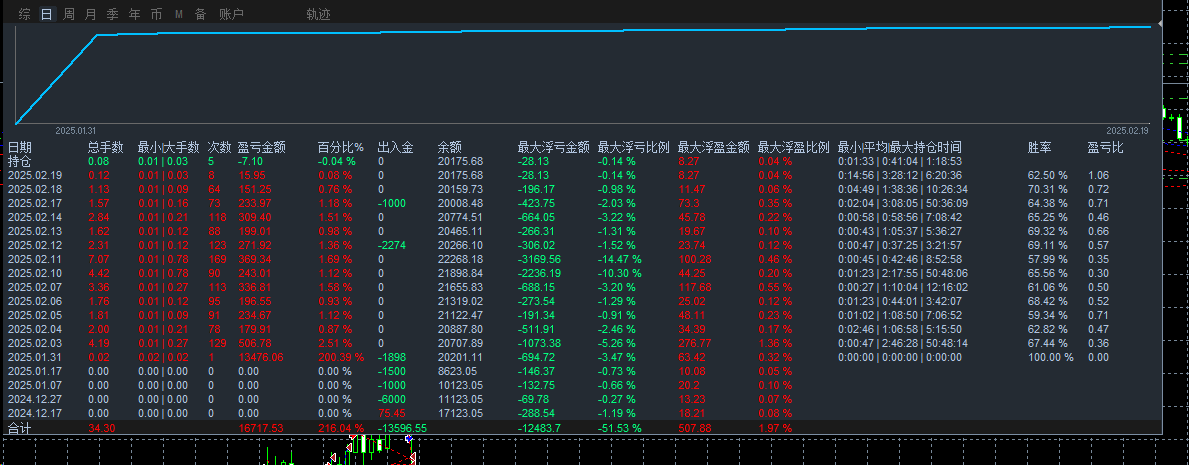Click the withdrawal value -6000
The image size is (1189, 465).
392,399
